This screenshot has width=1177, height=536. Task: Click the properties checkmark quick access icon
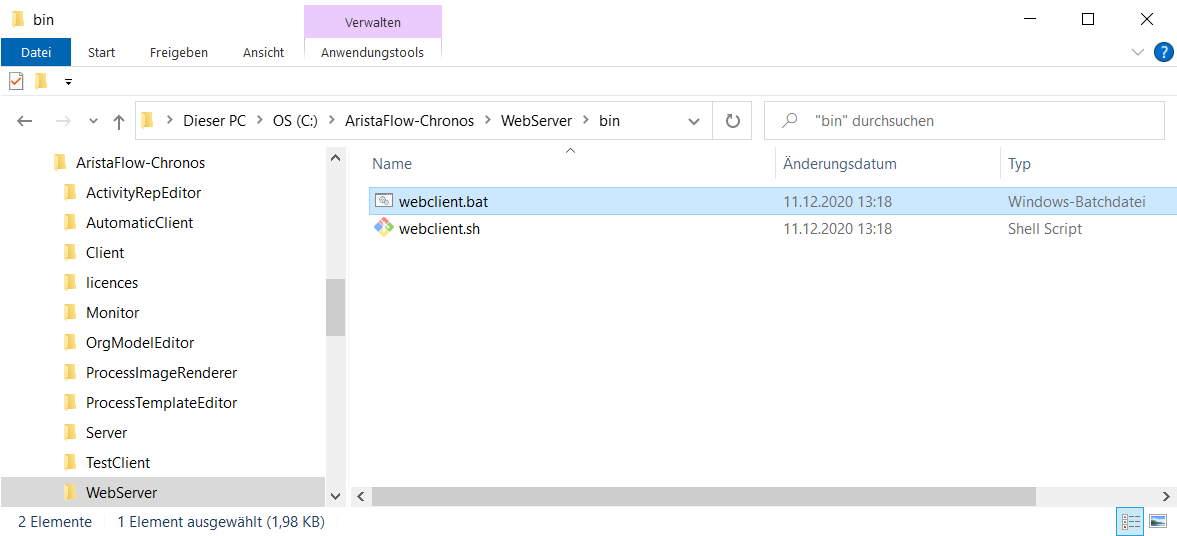[x=17, y=80]
